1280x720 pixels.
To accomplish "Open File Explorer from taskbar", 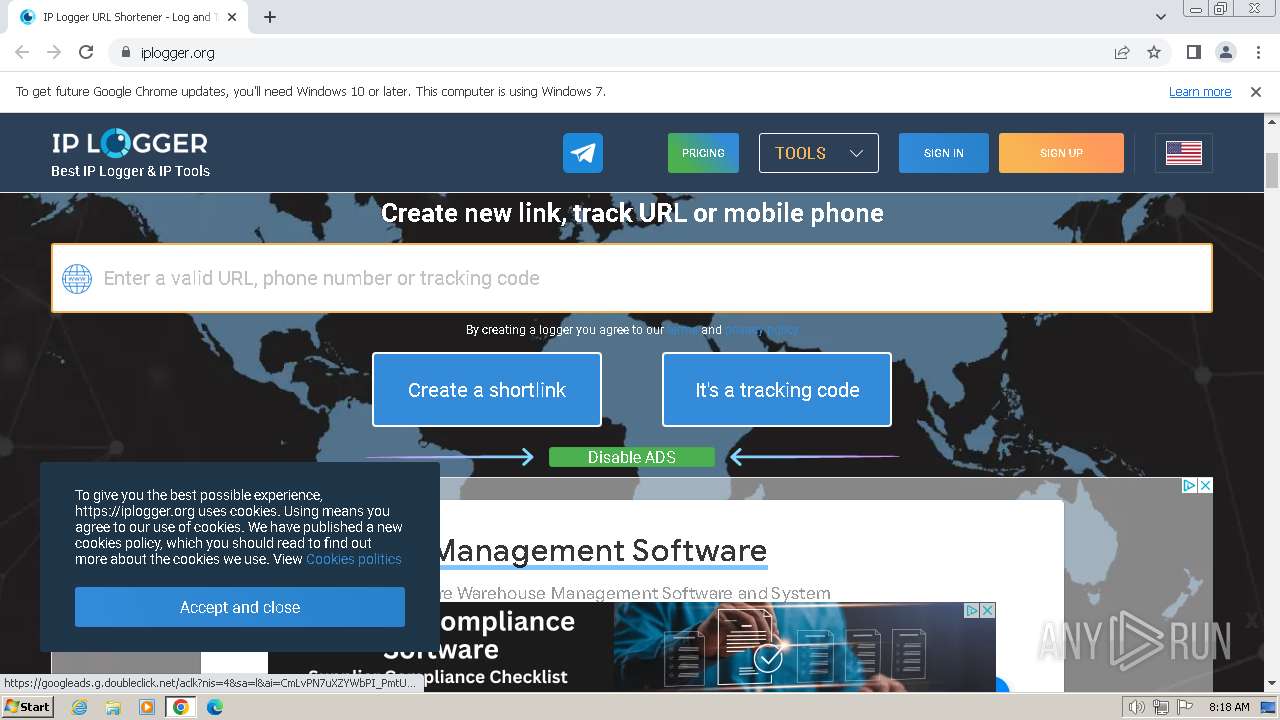I will (113, 707).
